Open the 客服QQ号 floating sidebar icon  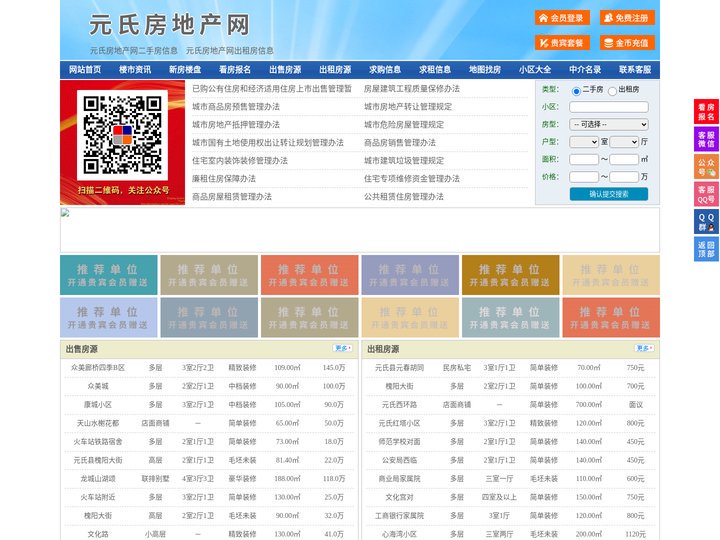[706, 194]
